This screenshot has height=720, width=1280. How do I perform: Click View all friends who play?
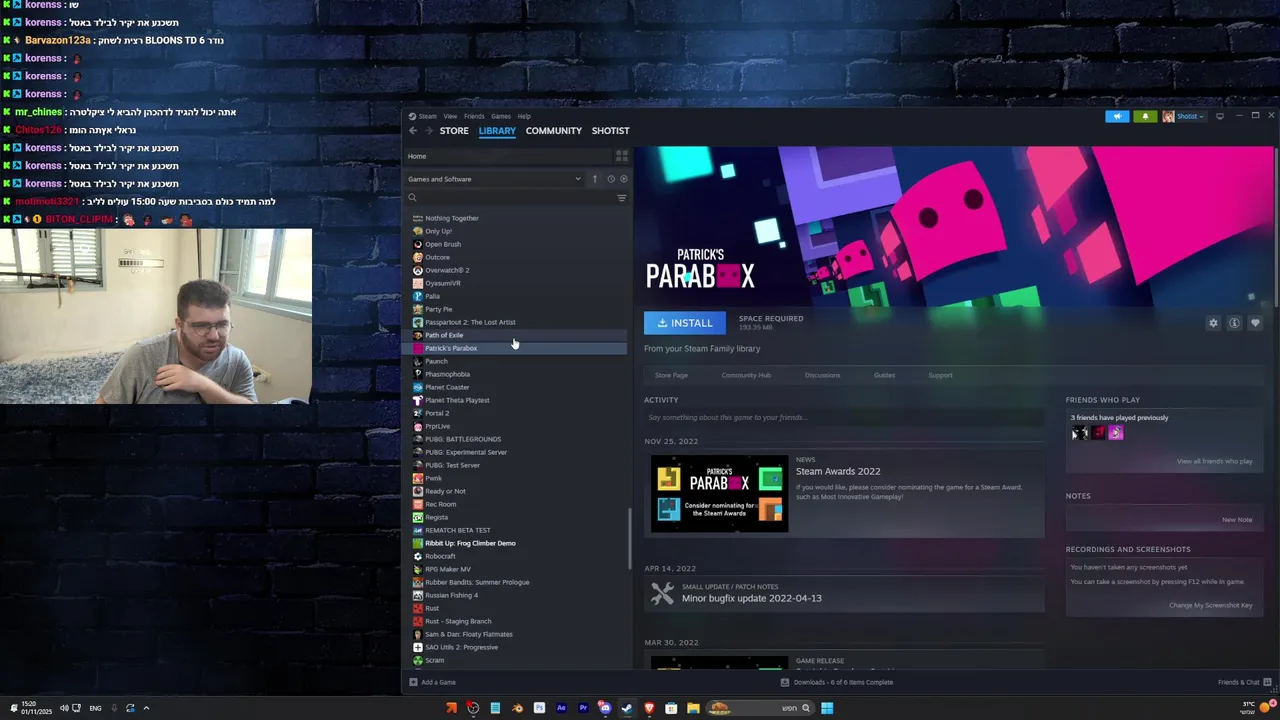(x=1214, y=461)
